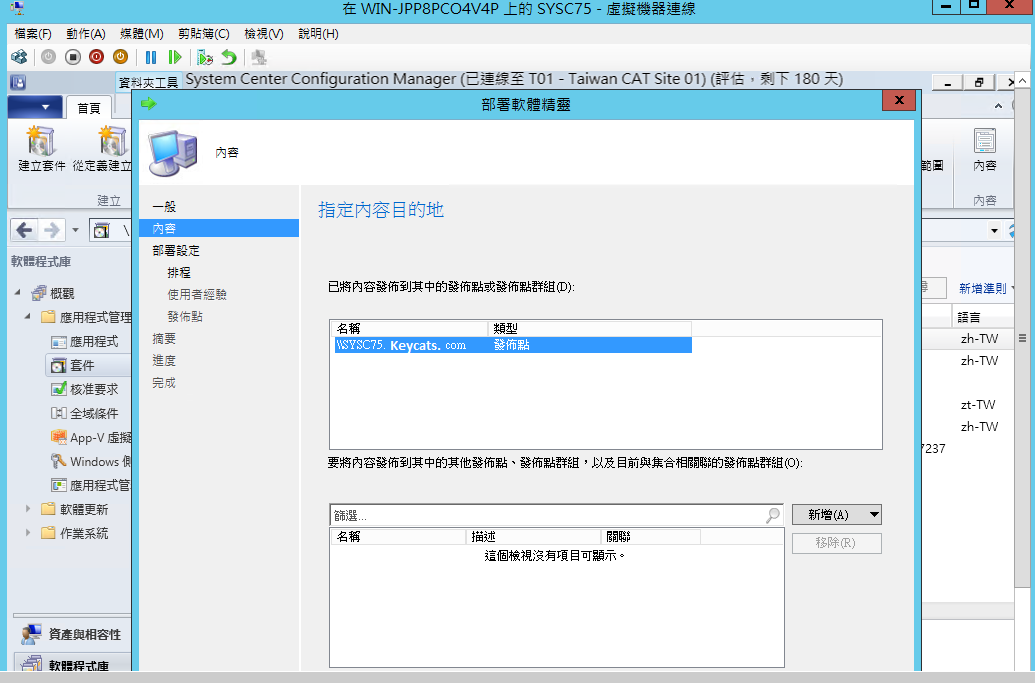This screenshot has width=1035, height=683.
Task: Open the address bar dropdown on the right
Action: pyautogui.click(x=994, y=230)
